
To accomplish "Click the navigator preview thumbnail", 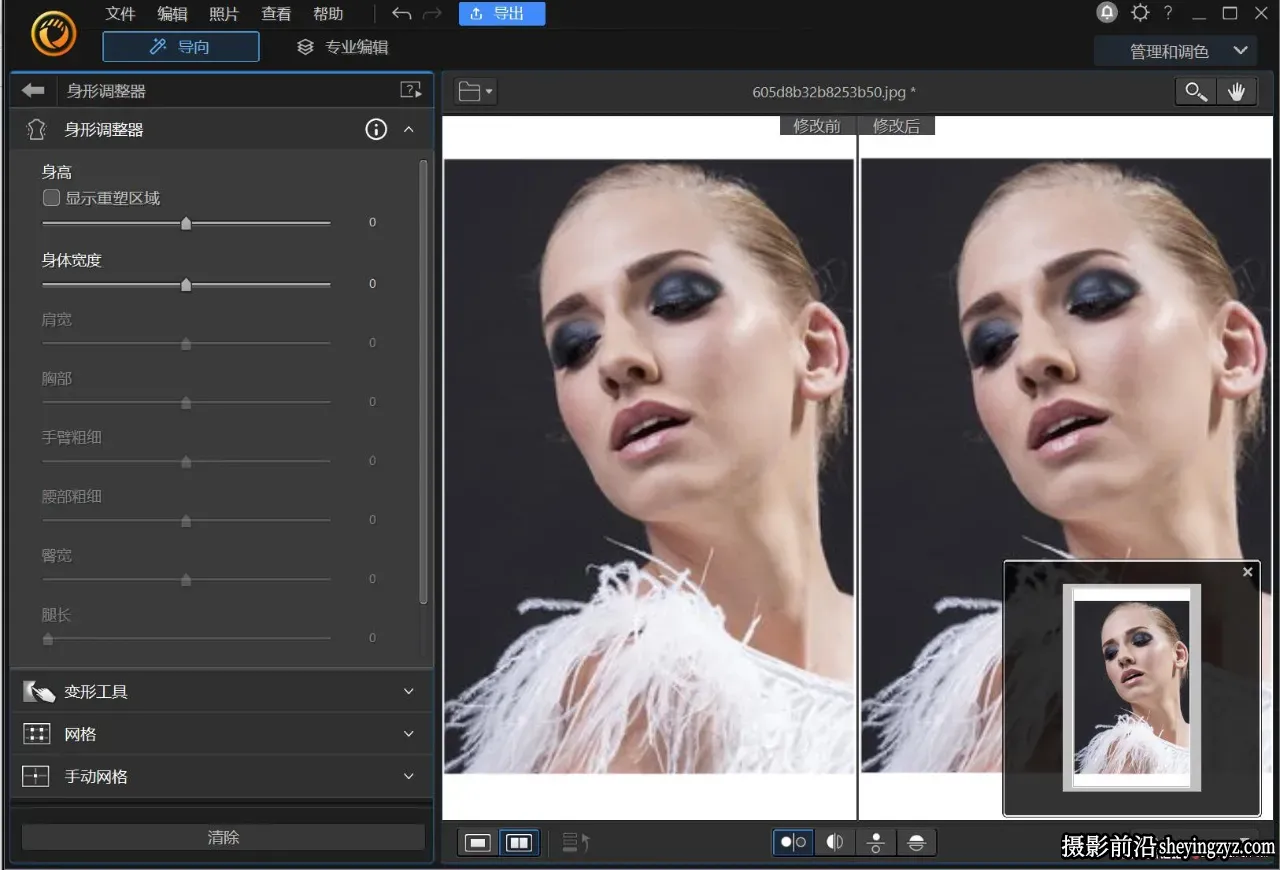I will coord(1131,686).
